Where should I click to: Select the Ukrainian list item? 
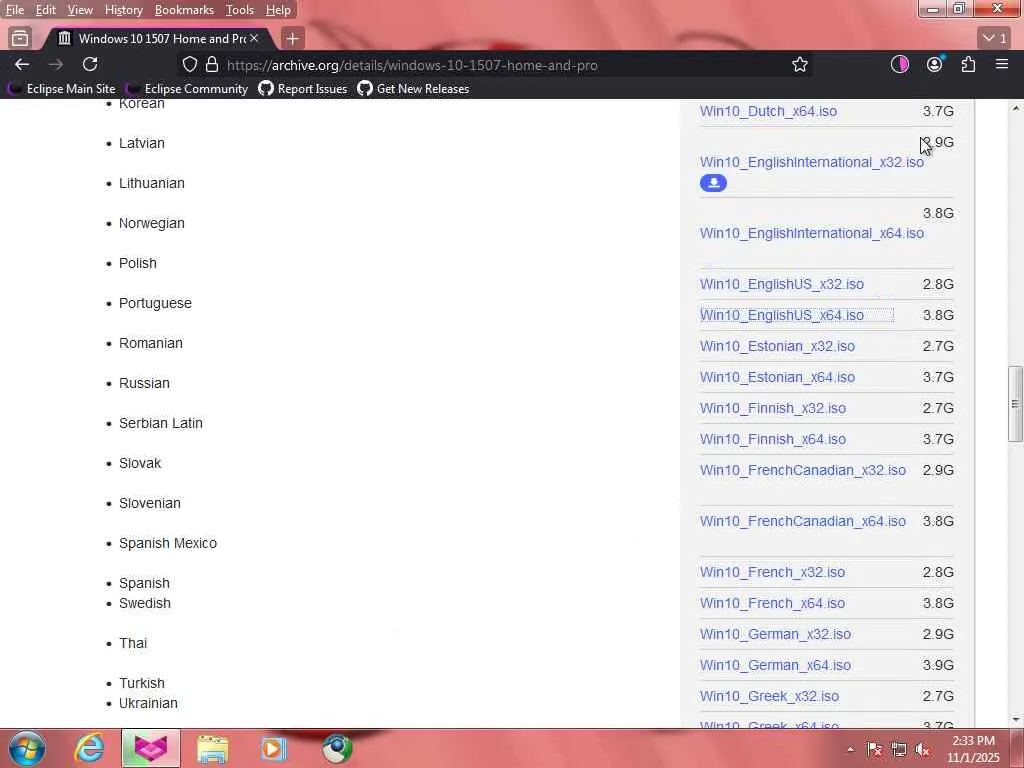pyautogui.click(x=148, y=703)
